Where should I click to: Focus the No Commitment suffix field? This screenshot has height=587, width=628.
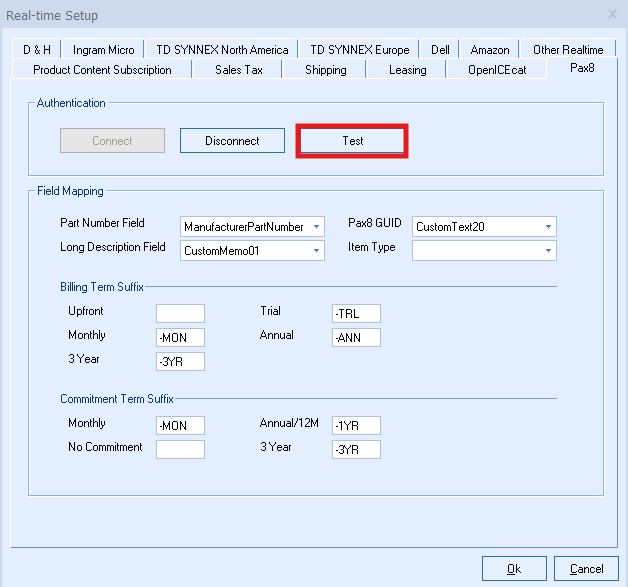tap(180, 450)
